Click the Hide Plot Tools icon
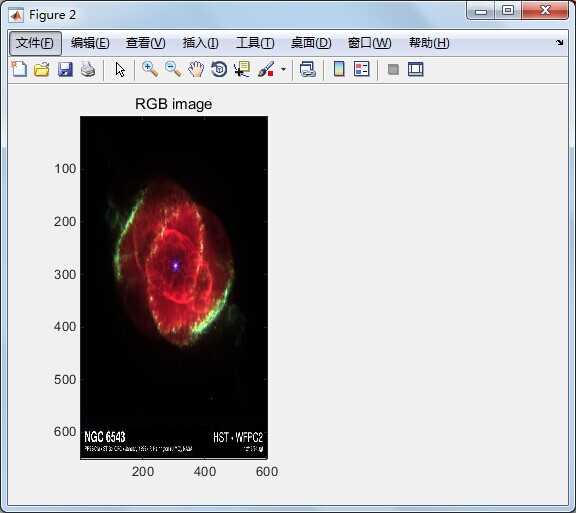576x513 pixels. point(393,69)
